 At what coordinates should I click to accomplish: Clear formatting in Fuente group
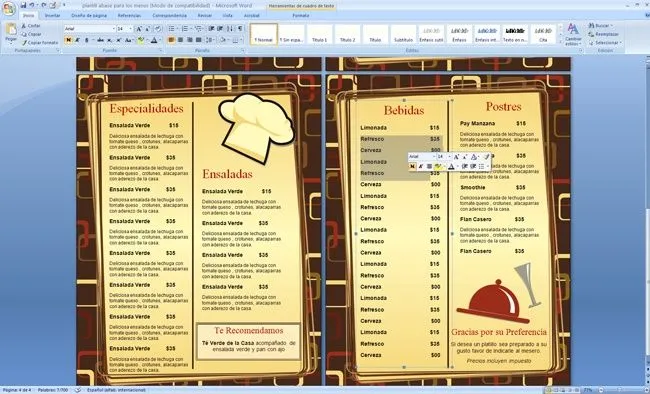point(158,29)
